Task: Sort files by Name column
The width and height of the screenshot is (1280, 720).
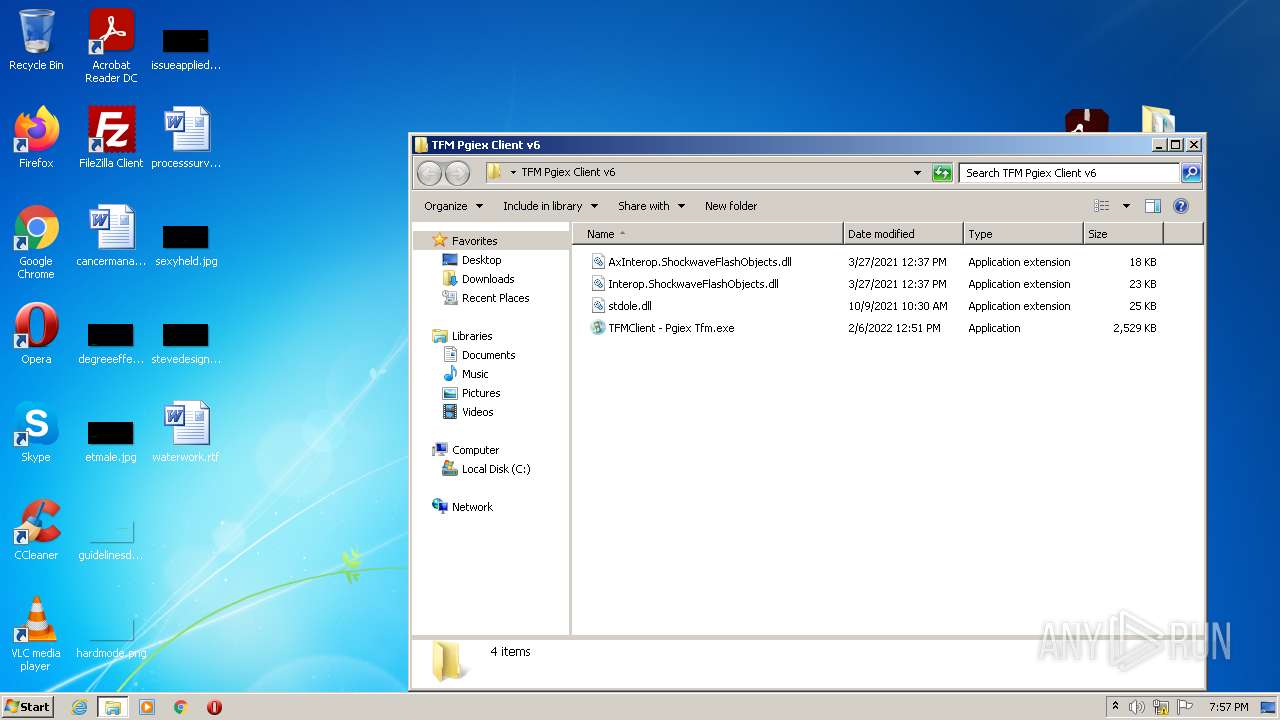Action: pos(708,234)
